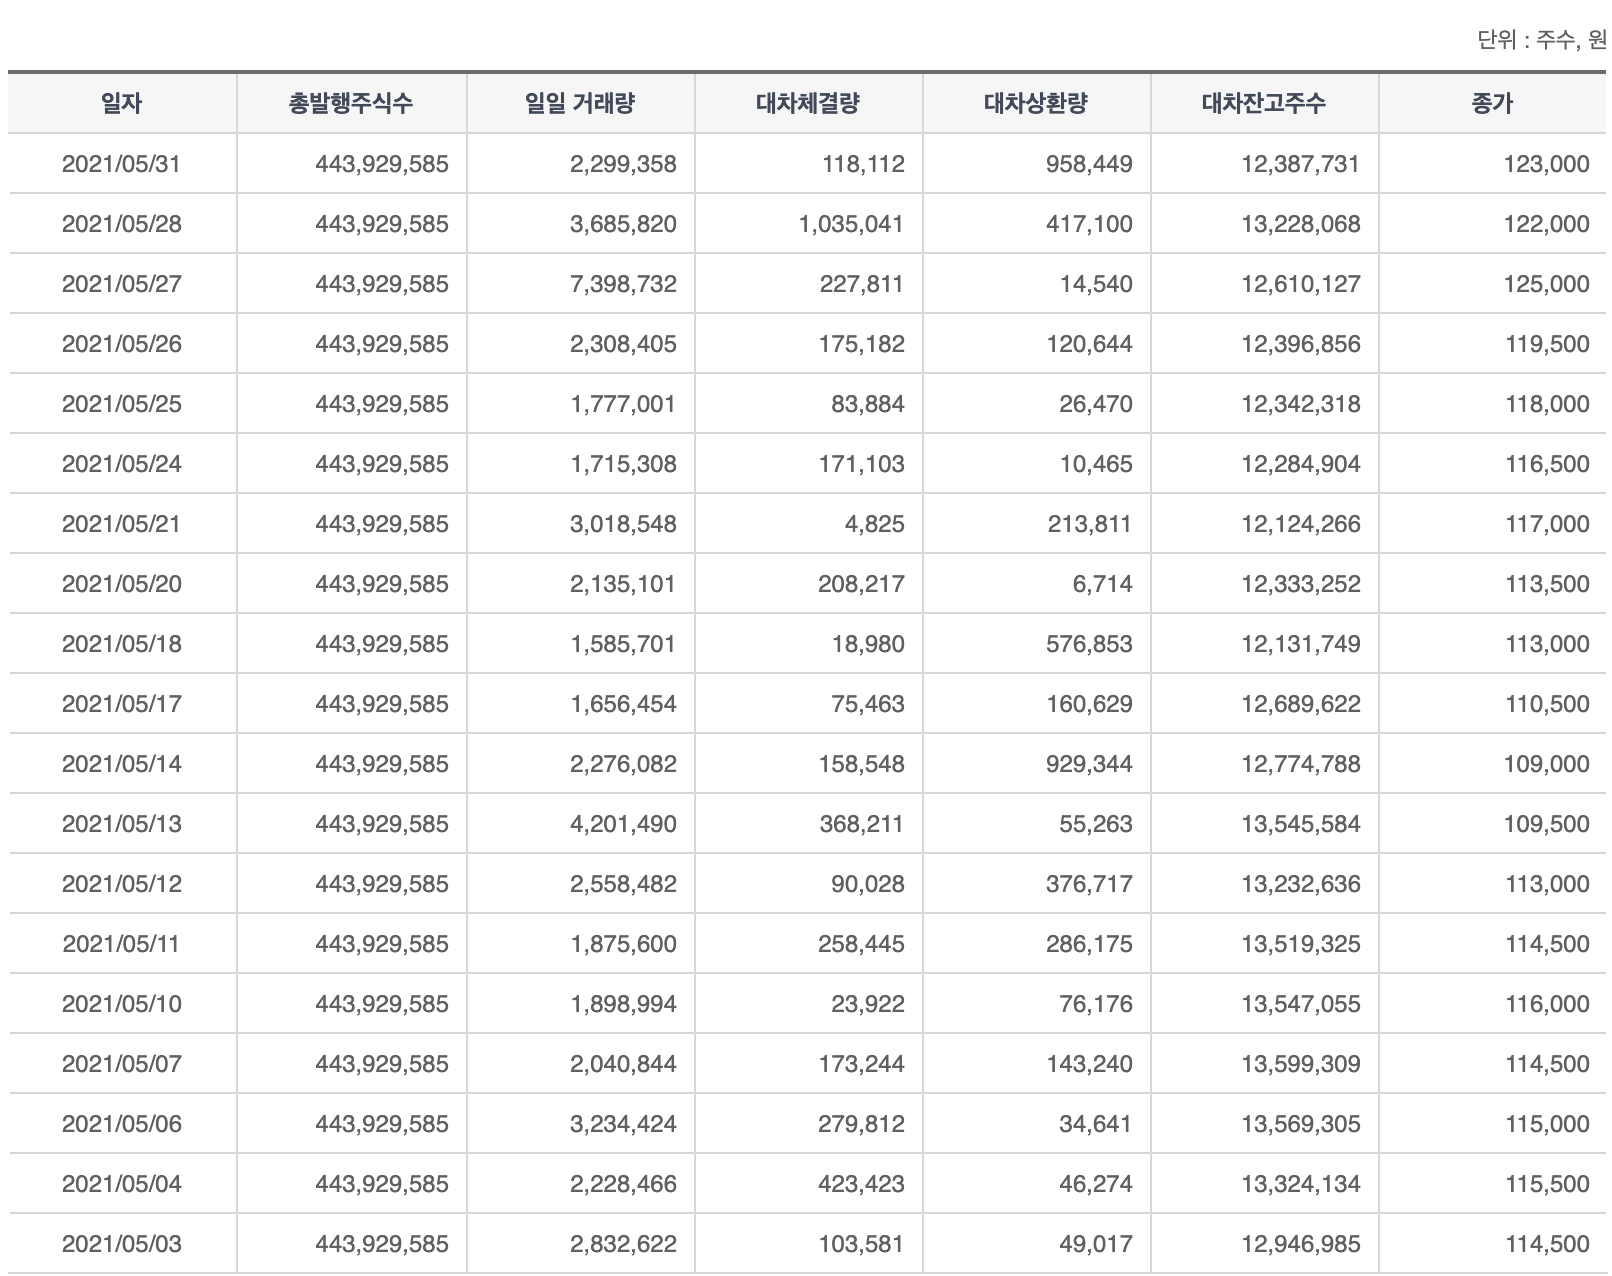Click repayment value 49,017
The image size is (1612, 1276).
1096,1244
